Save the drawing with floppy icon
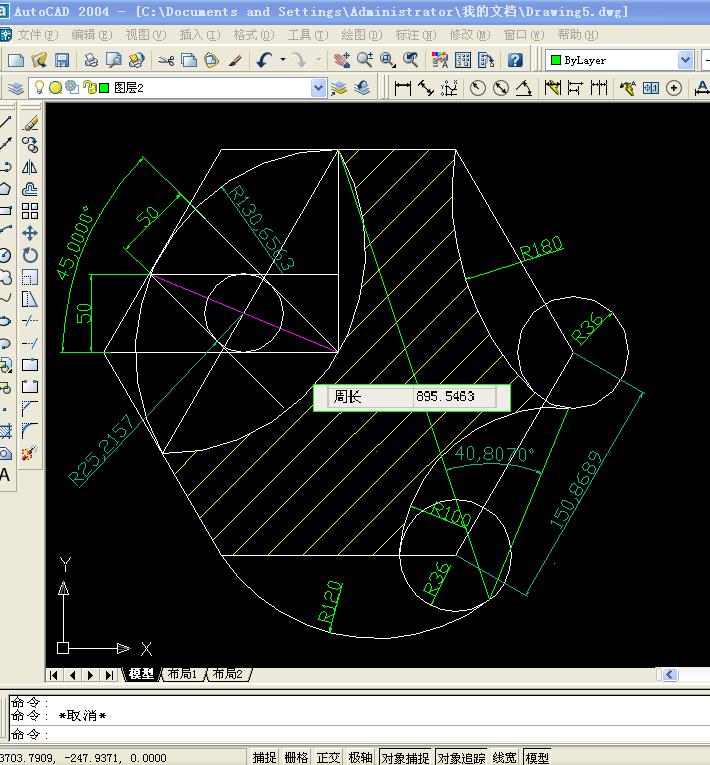Viewport: 710px width, 765px height. pyautogui.click(x=62, y=60)
